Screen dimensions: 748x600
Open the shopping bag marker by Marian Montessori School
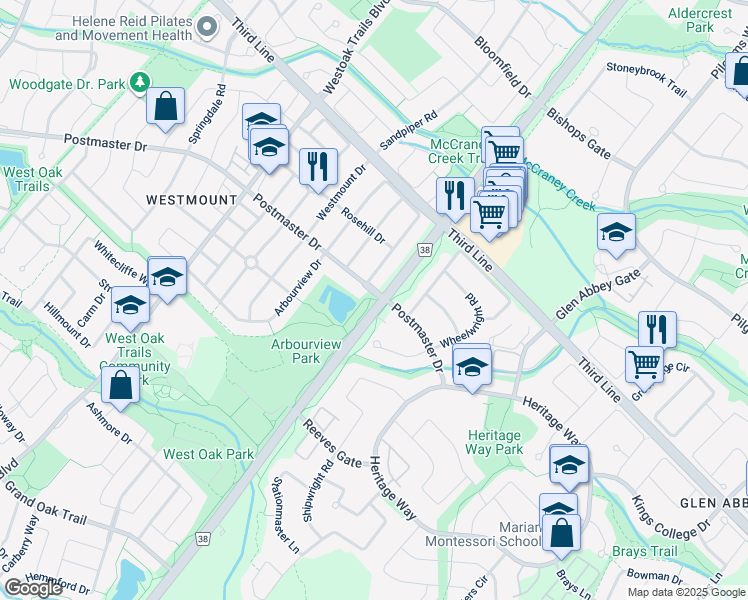click(561, 534)
